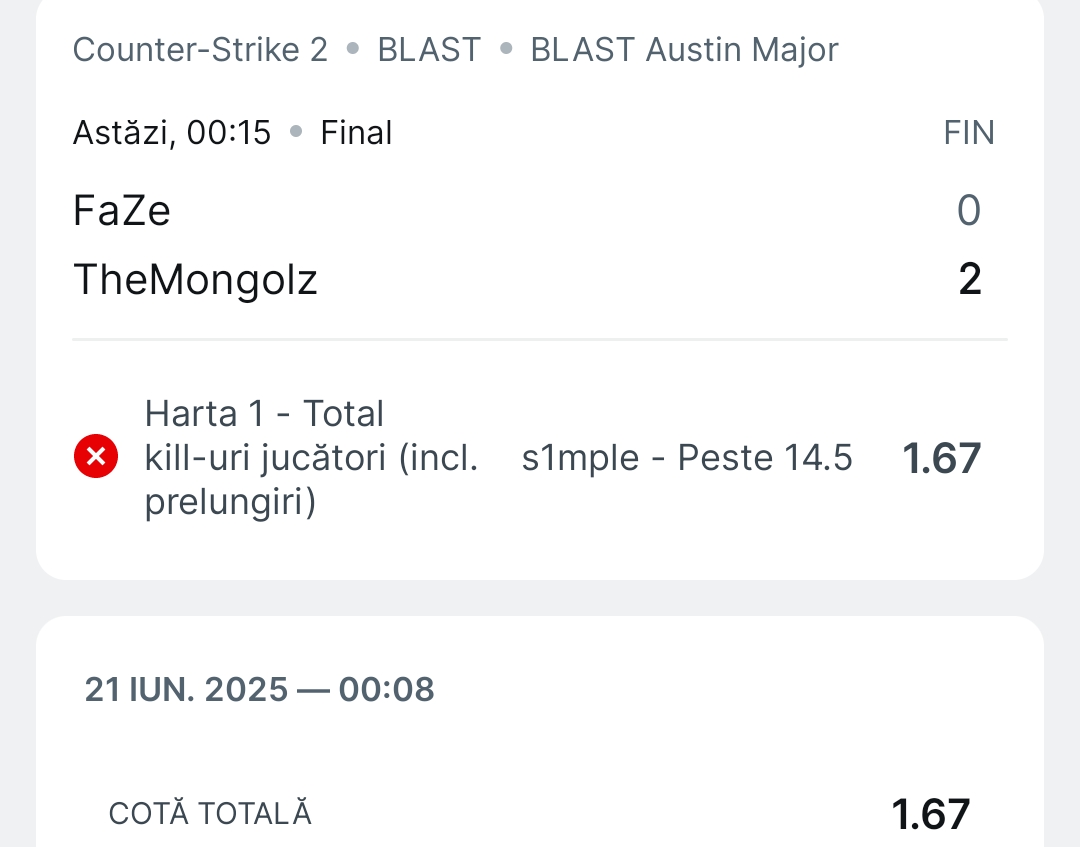Click the Astăzi, 00:15 match time
This screenshot has height=847, width=1080.
(172, 132)
